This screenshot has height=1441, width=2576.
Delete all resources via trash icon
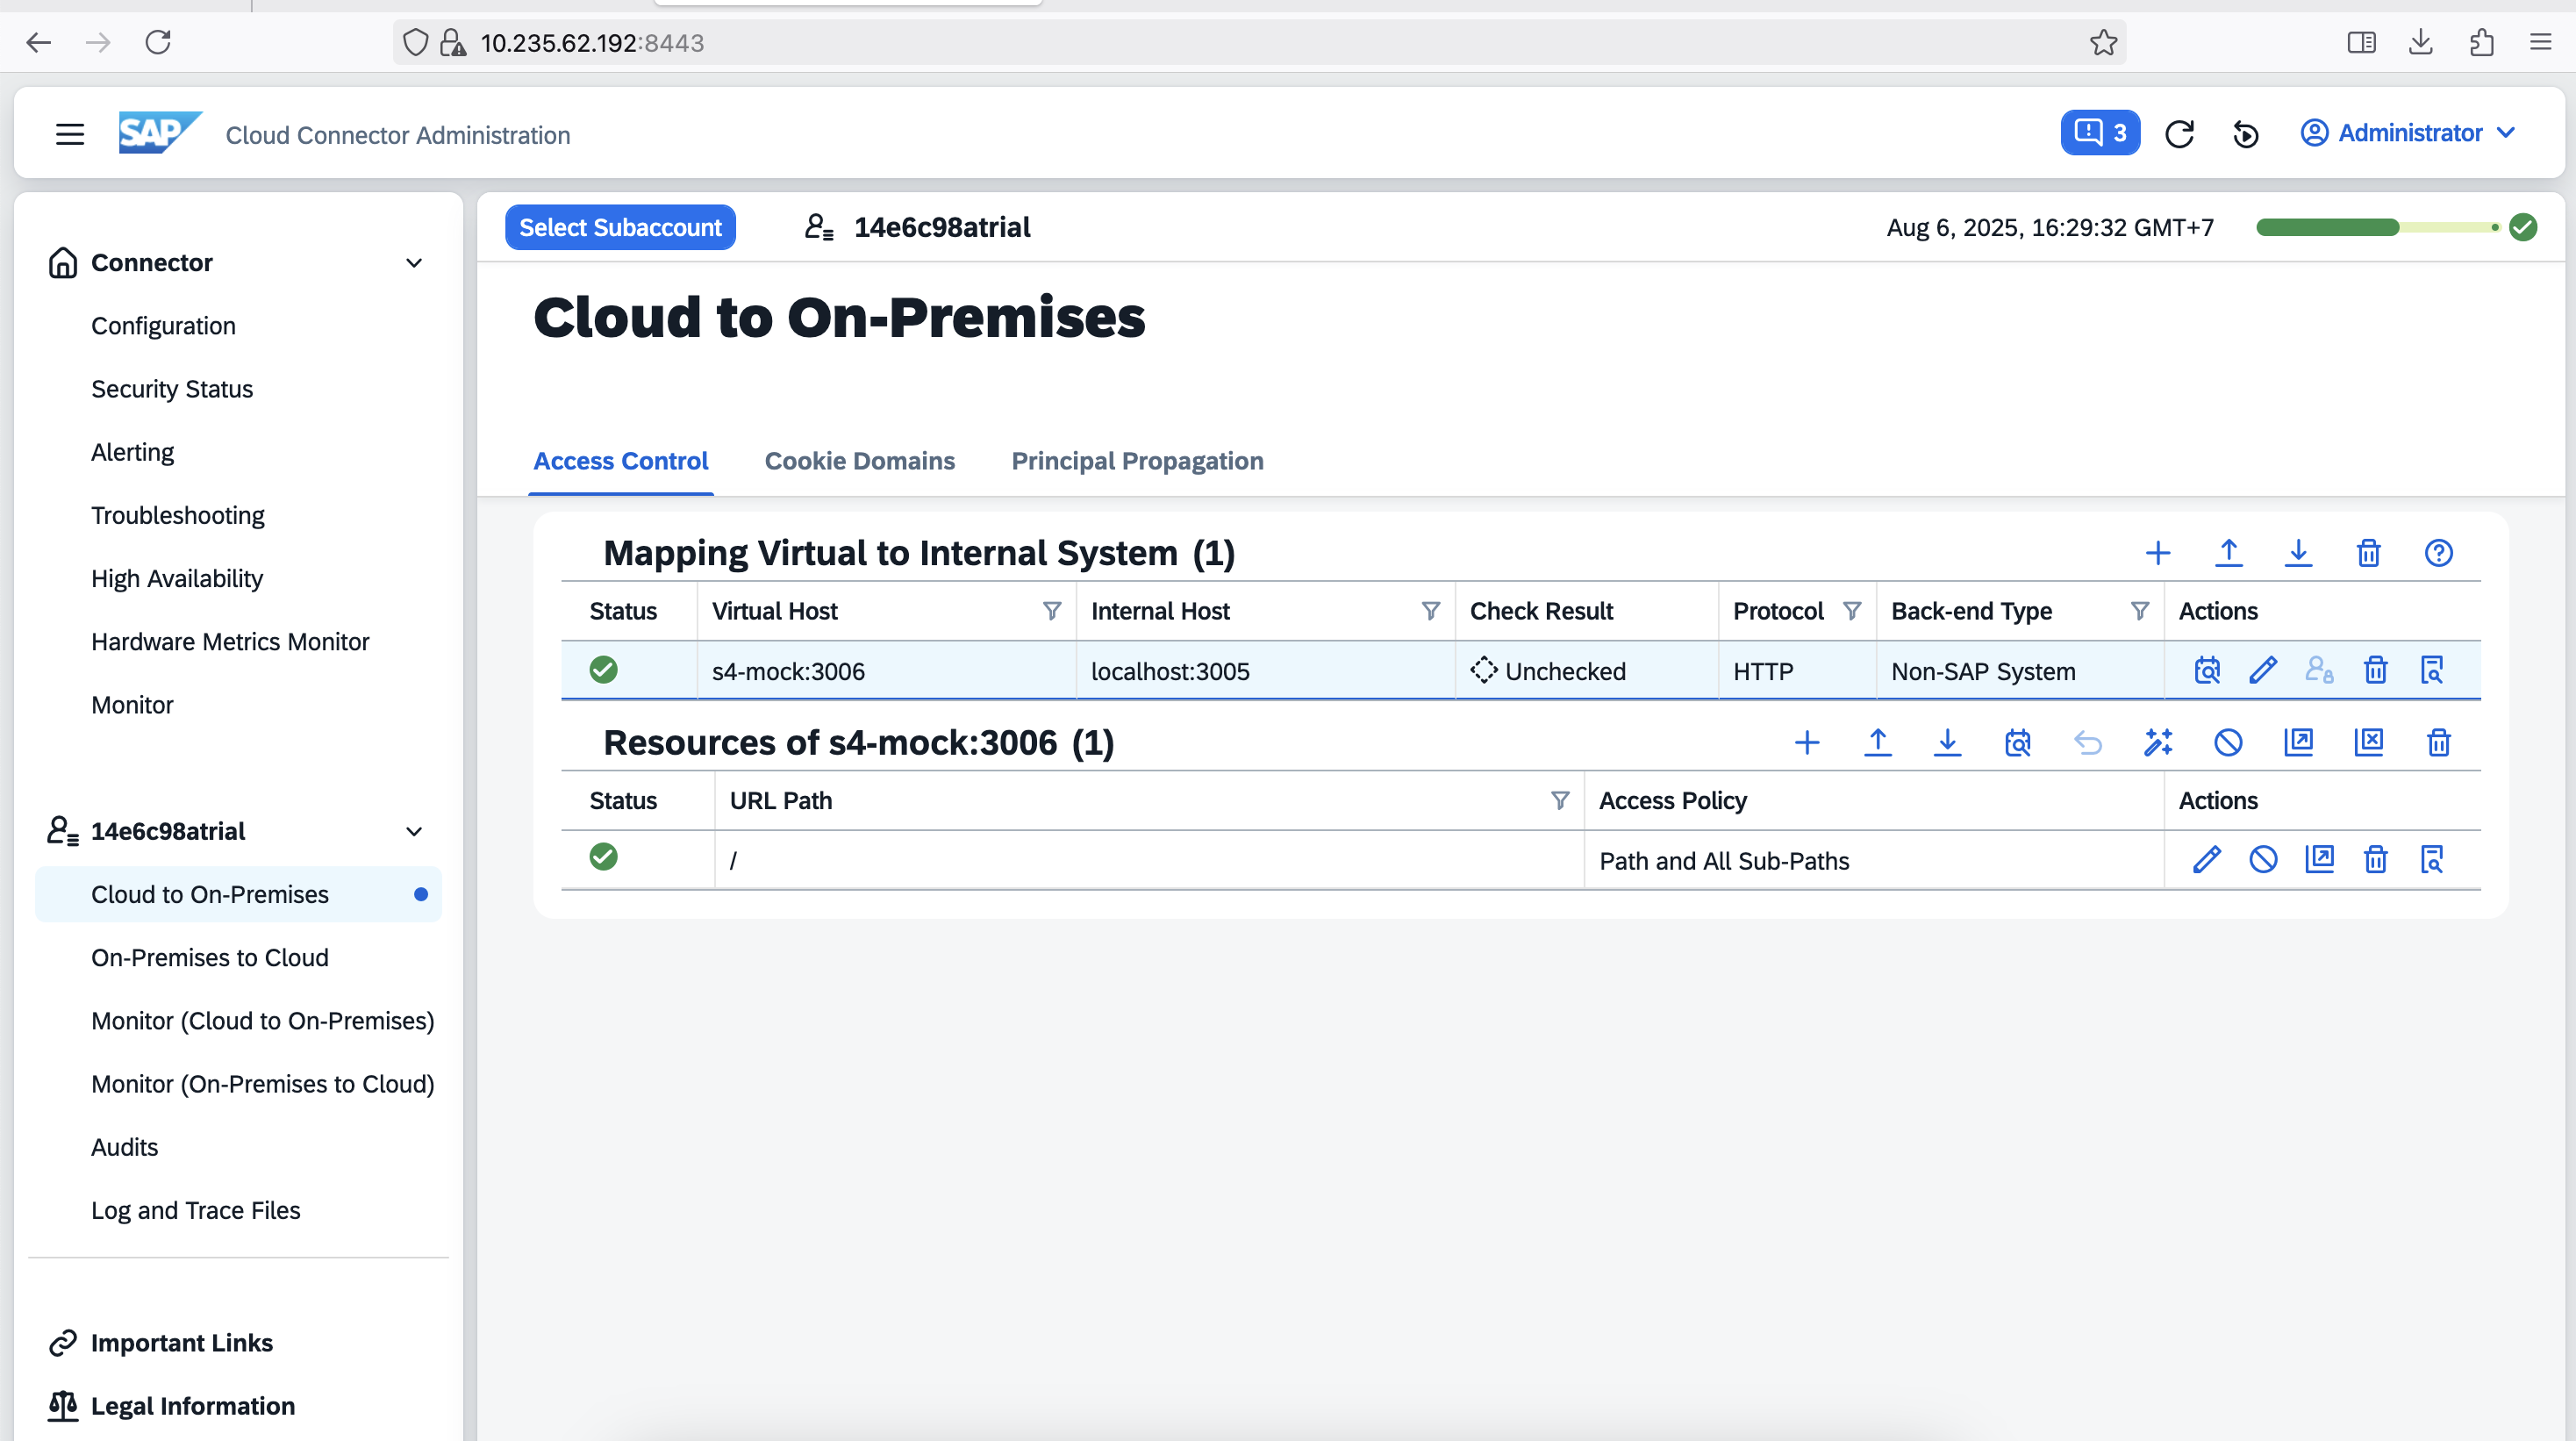point(2438,743)
